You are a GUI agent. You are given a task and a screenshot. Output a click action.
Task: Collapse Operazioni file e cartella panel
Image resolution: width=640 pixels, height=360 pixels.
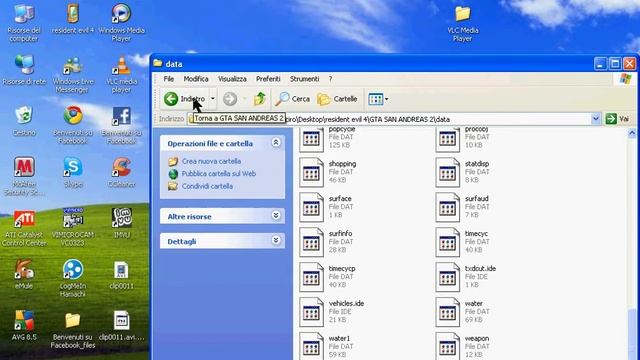tap(276, 142)
